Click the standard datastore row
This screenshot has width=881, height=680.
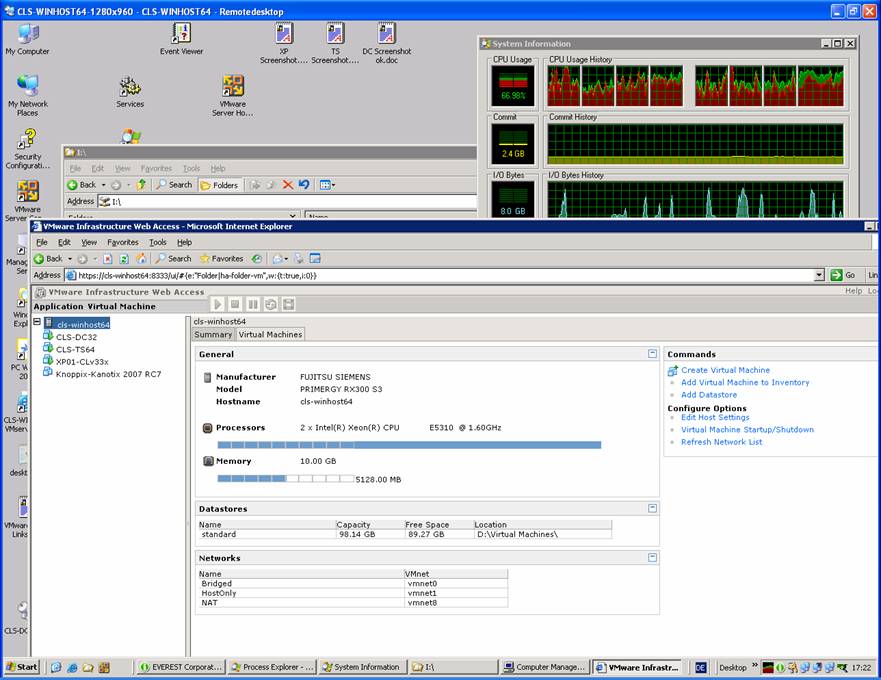[x=405, y=534]
